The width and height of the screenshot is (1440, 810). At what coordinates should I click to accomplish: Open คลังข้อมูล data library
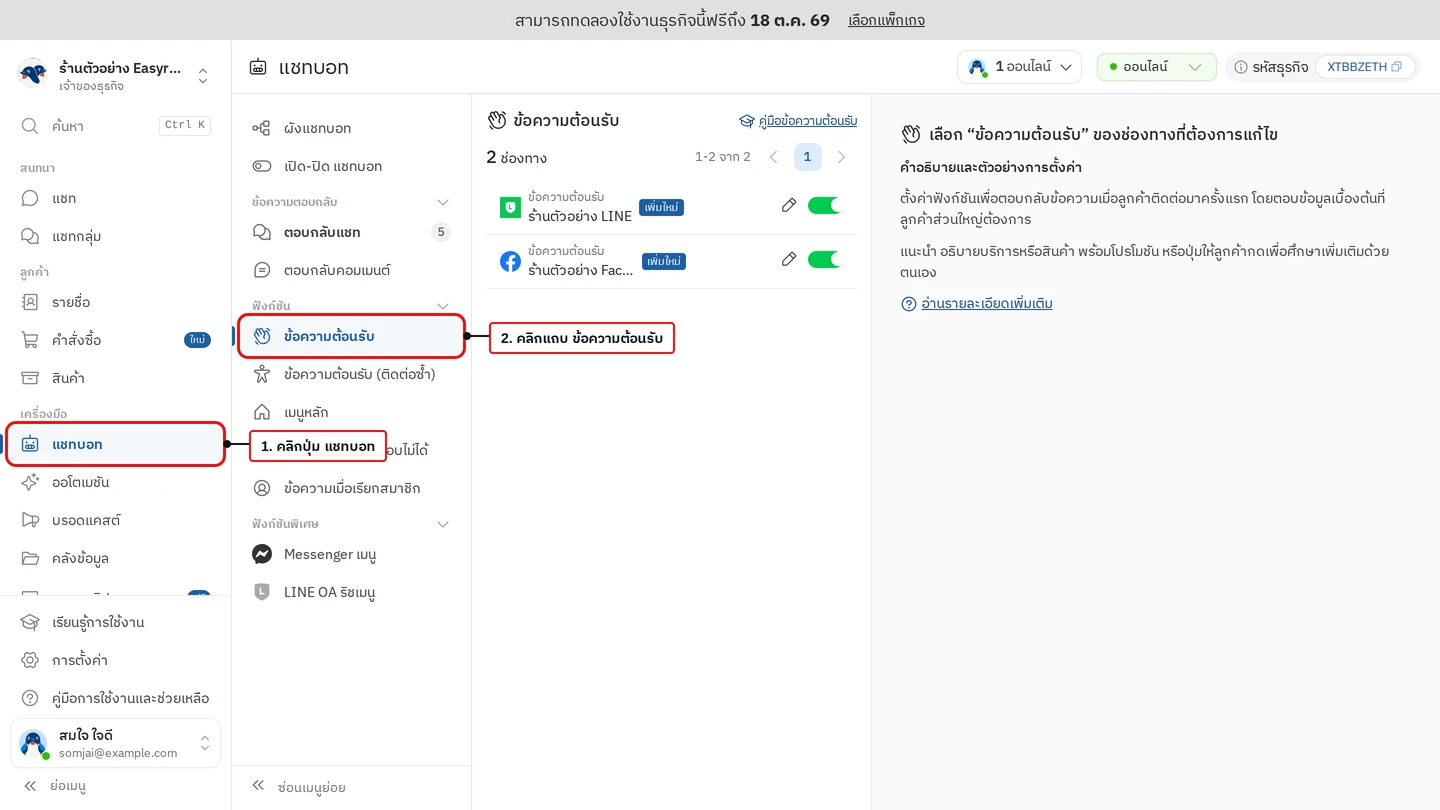click(x=116, y=558)
